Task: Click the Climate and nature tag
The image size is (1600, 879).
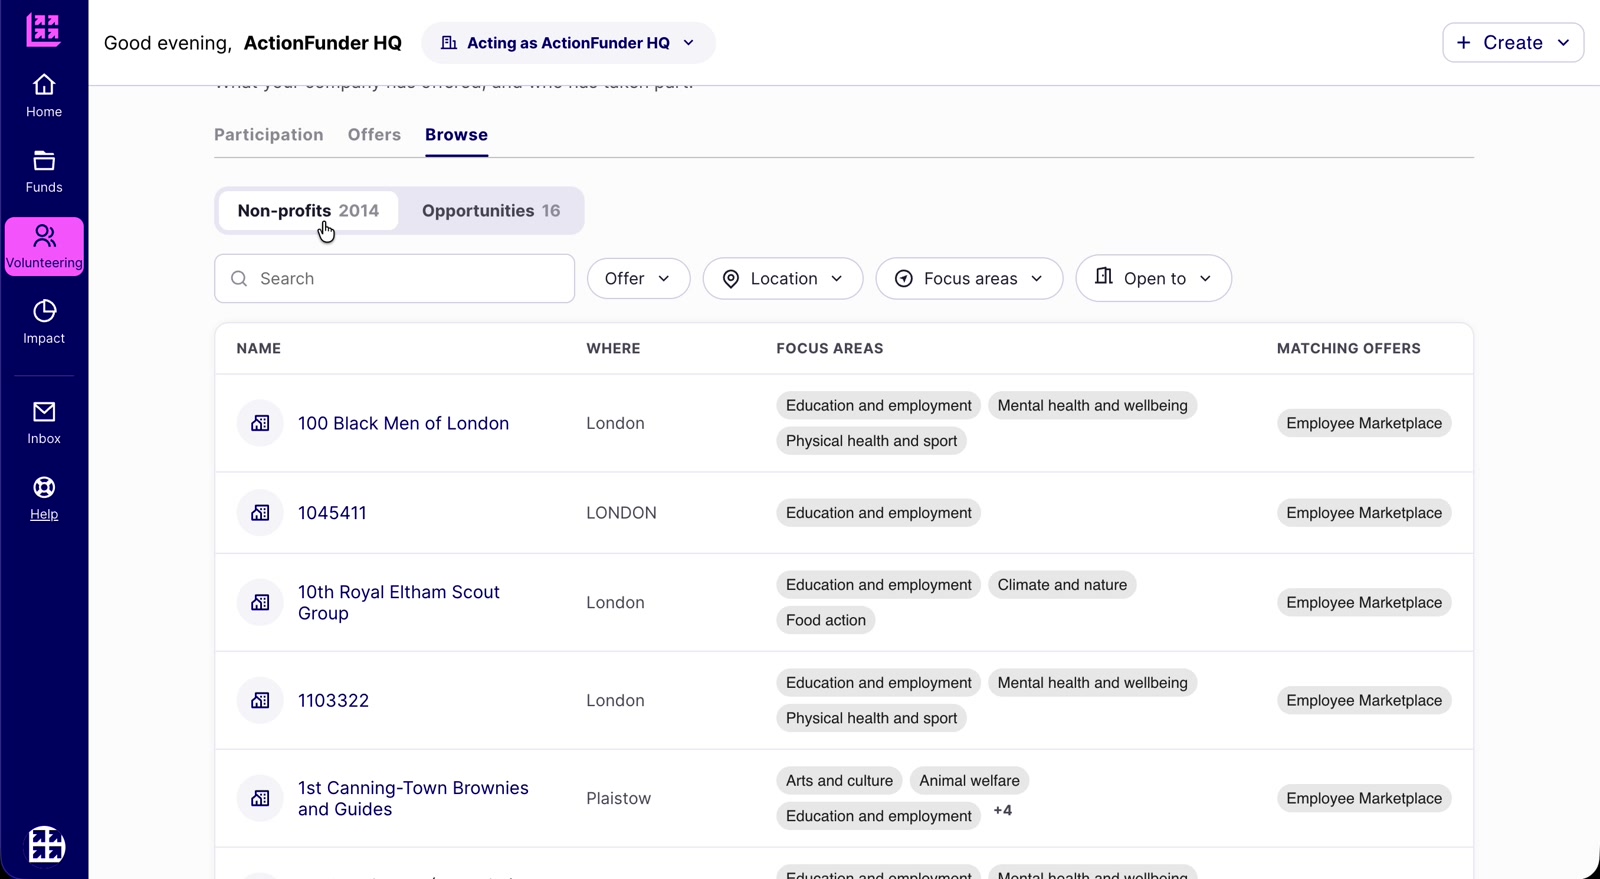Action: (1062, 585)
